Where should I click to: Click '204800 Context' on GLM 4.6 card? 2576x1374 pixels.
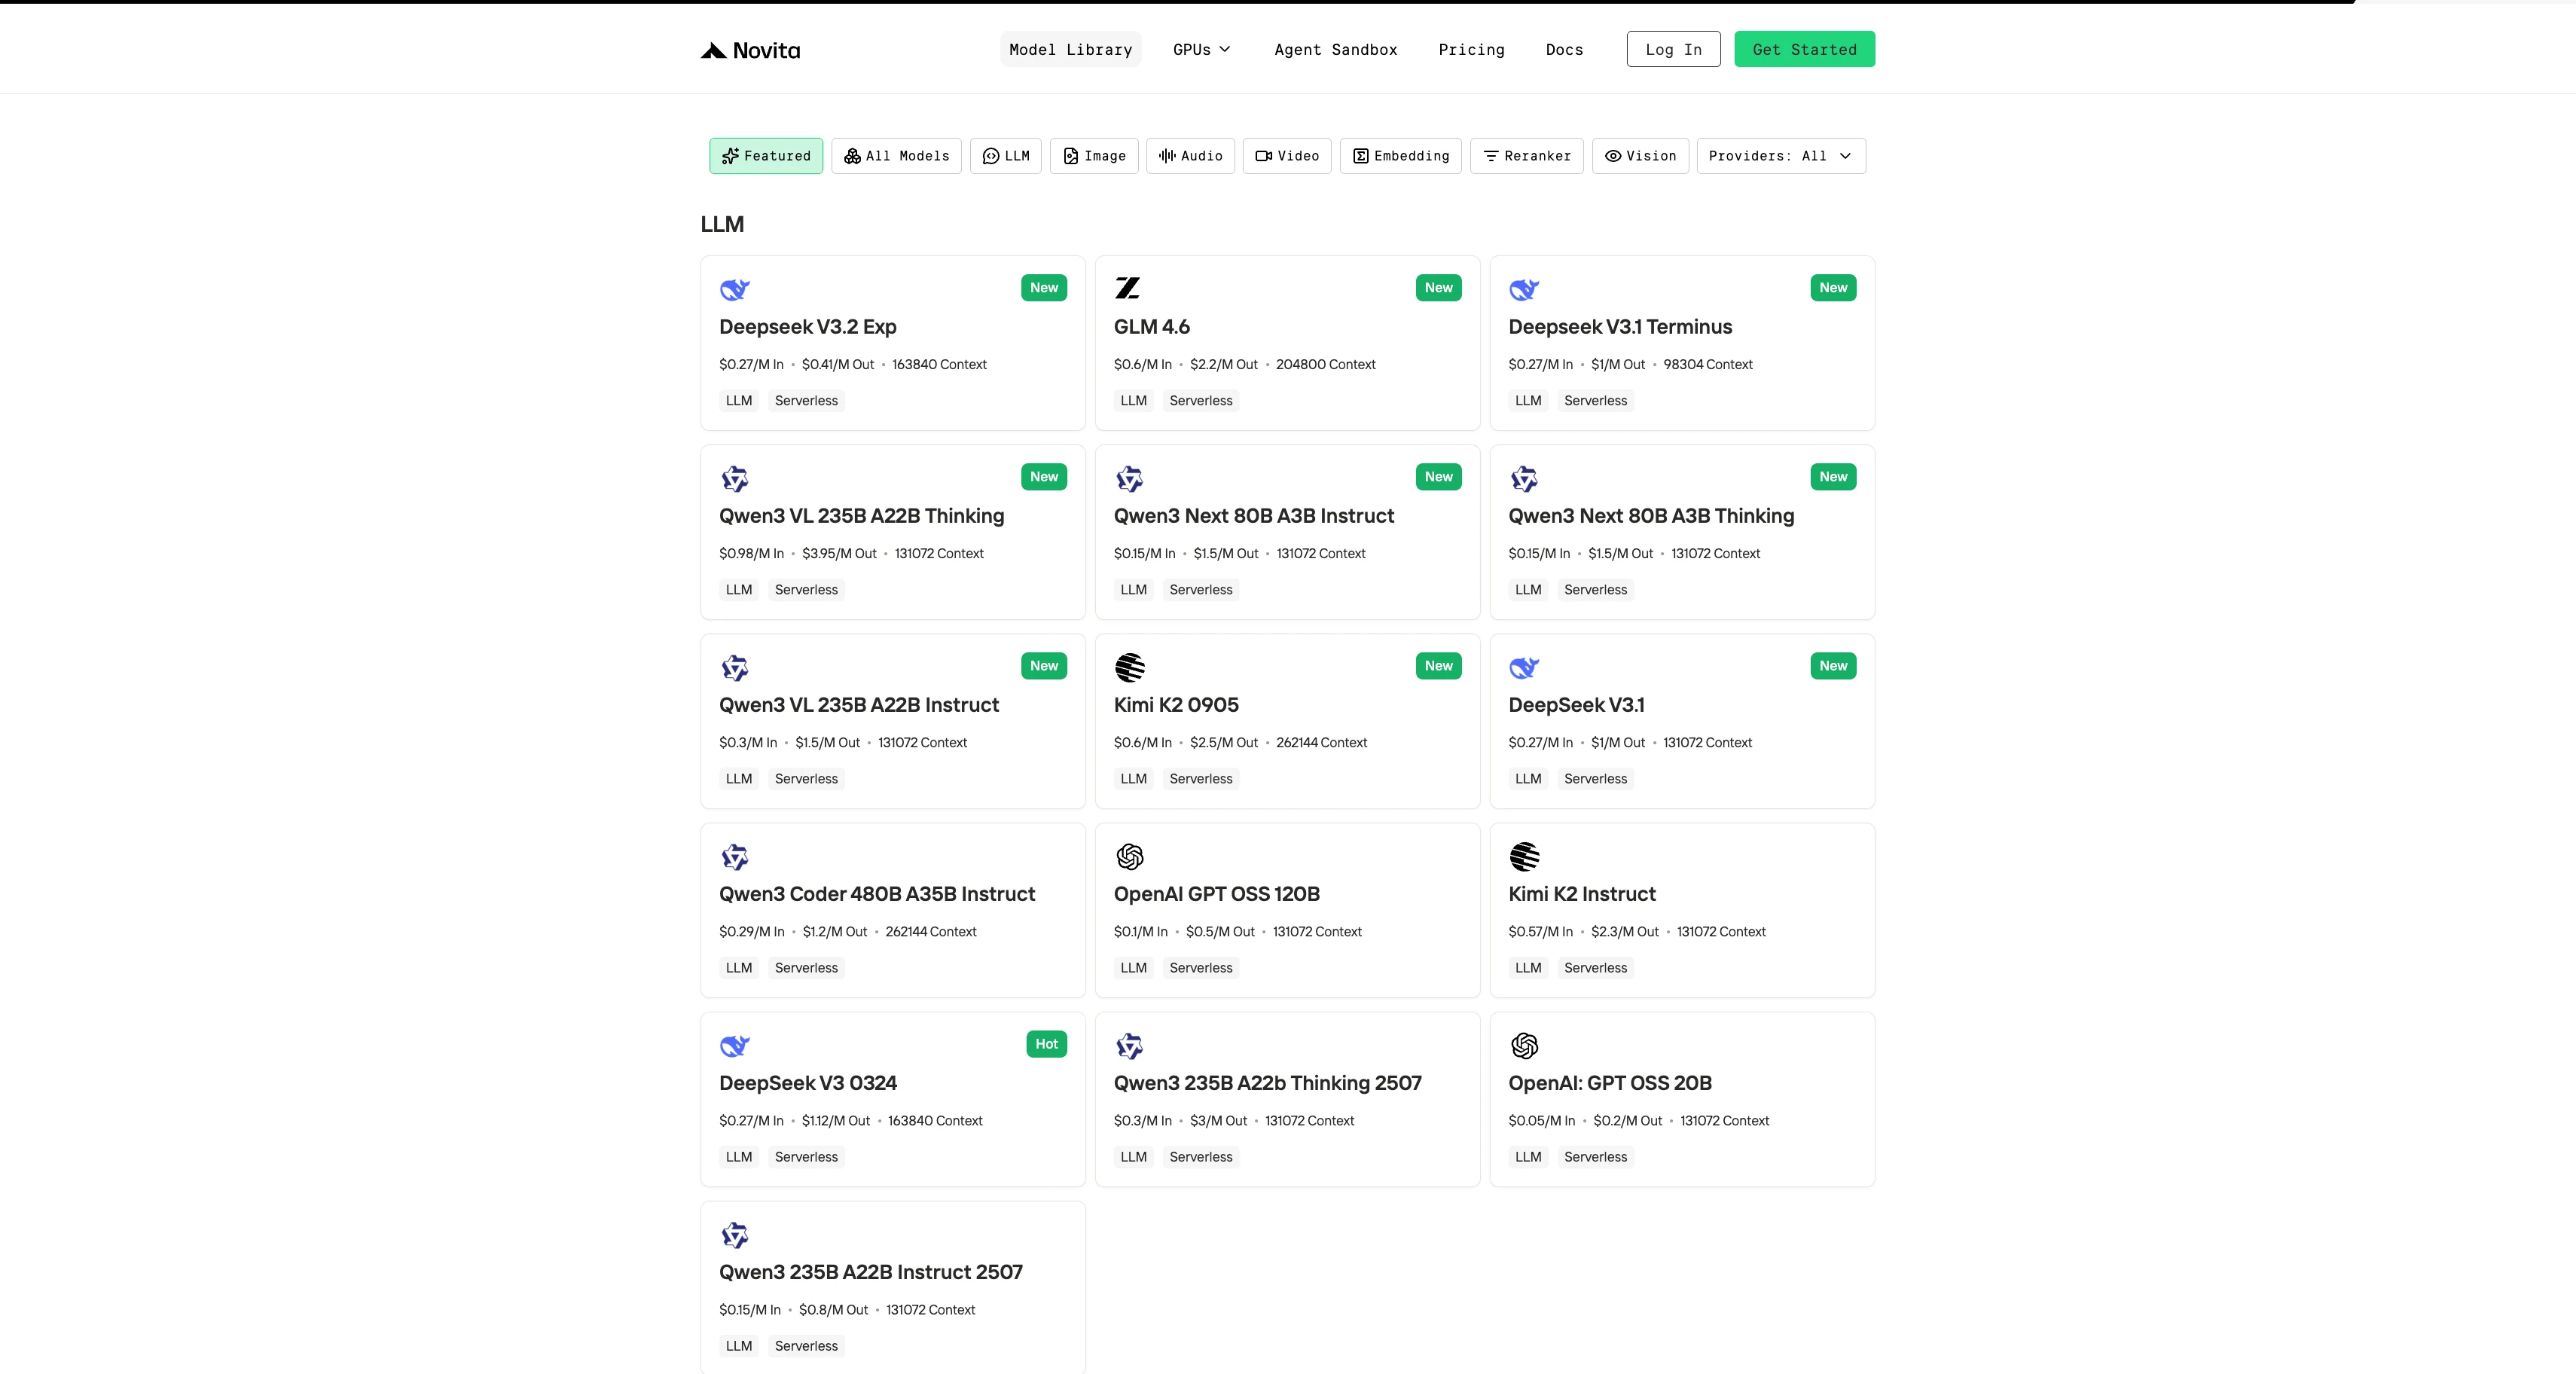coord(1325,365)
